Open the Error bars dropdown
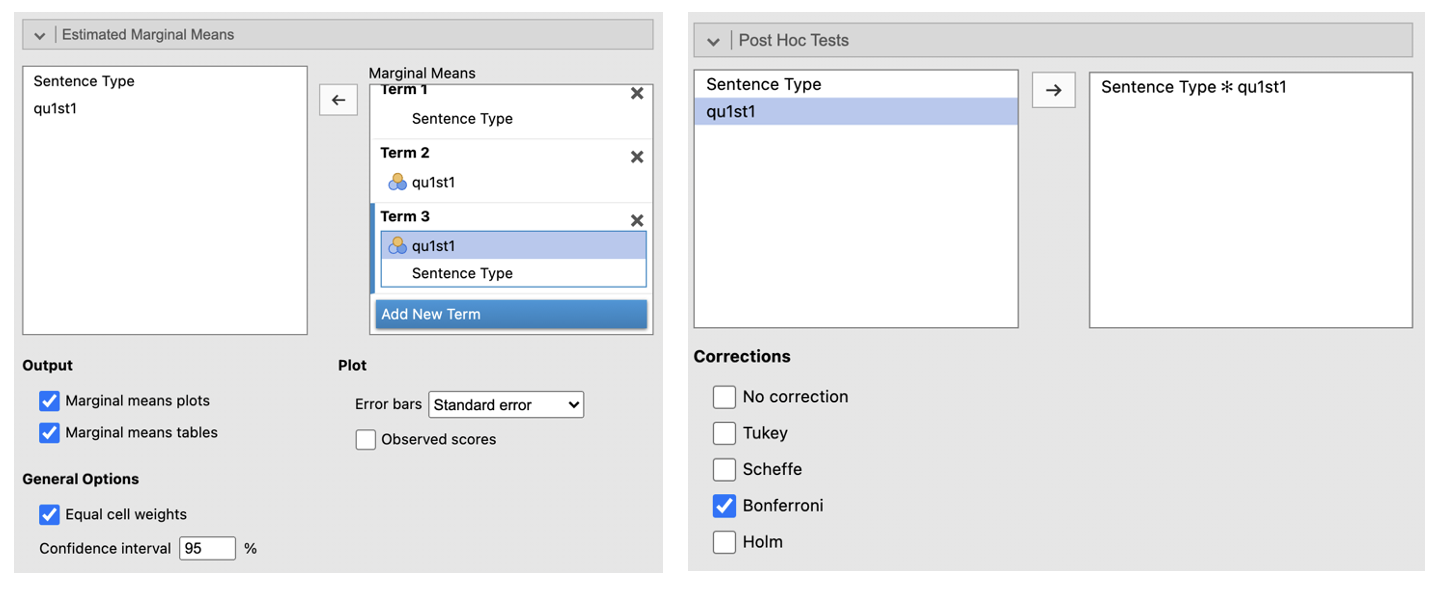The height and width of the screenshot is (590, 1440). (506, 405)
